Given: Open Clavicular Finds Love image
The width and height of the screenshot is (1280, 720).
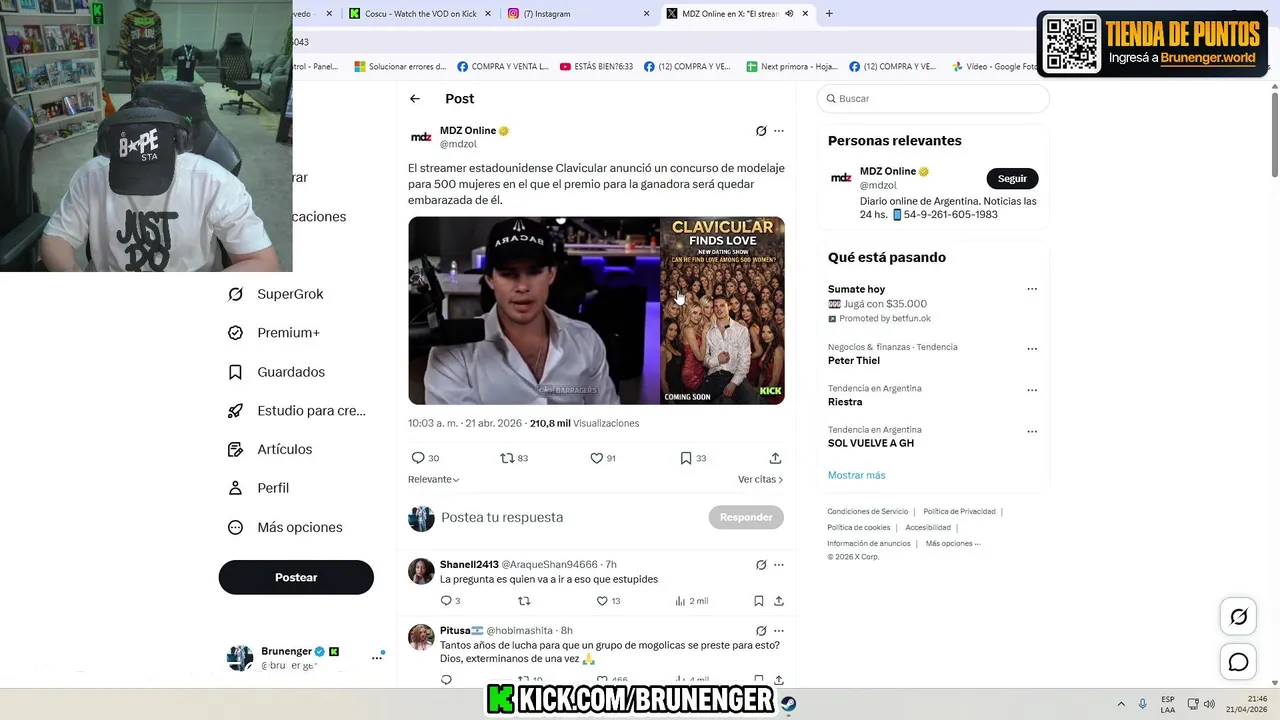Looking at the screenshot, I should pos(722,311).
